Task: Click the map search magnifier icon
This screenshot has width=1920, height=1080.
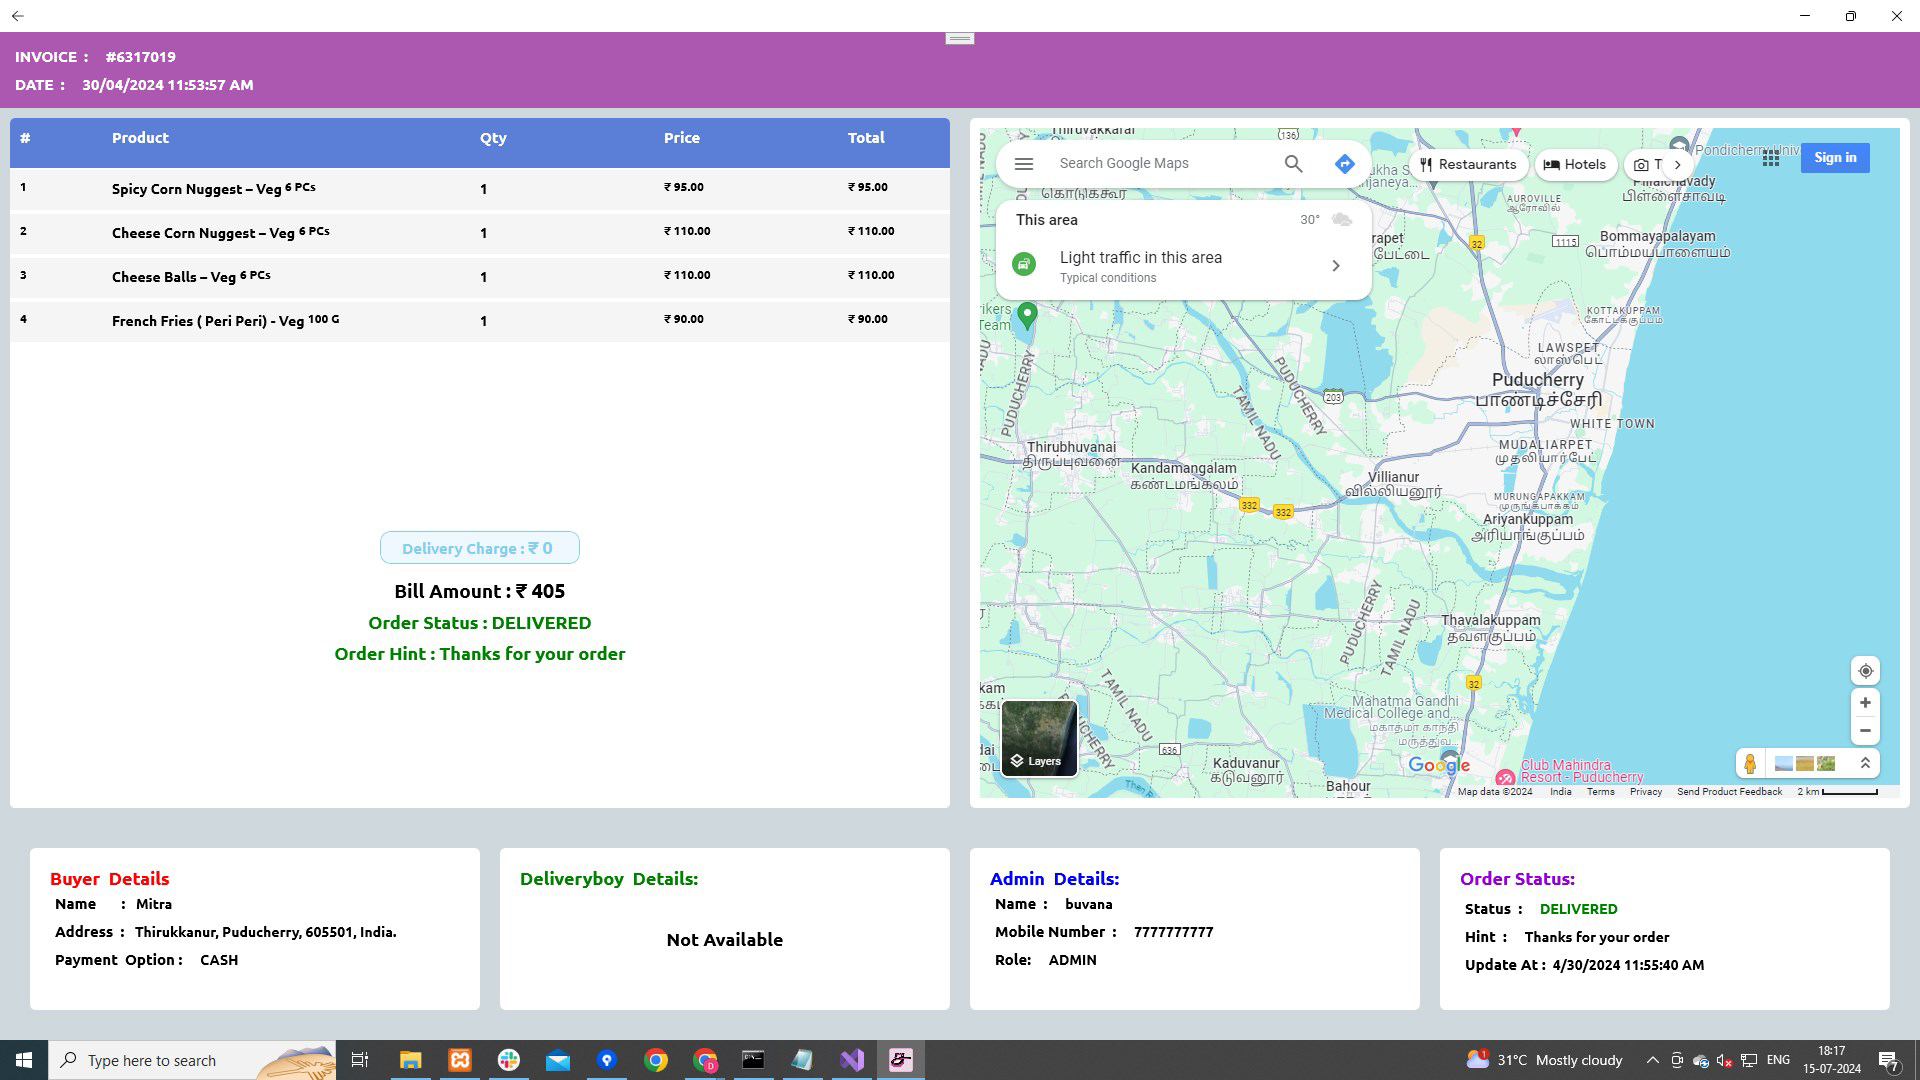Action: (1293, 164)
